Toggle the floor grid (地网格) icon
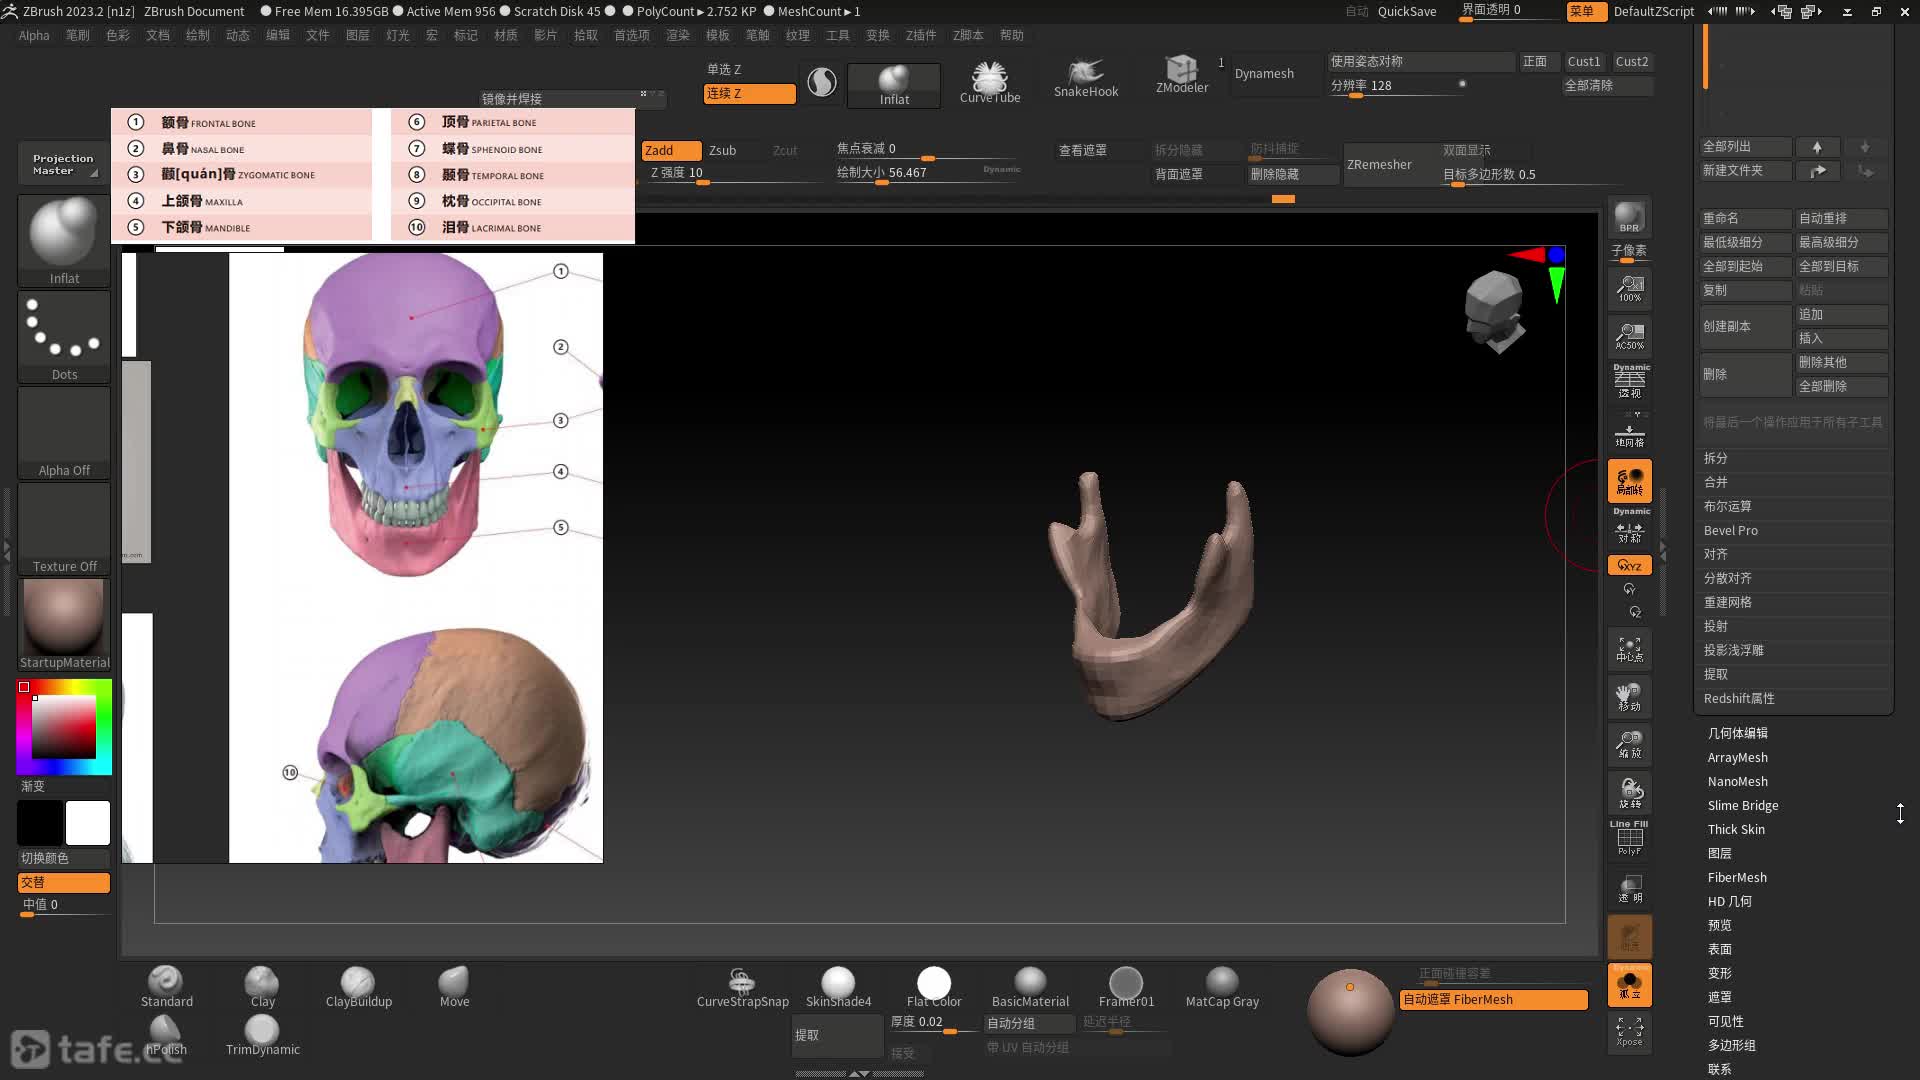Viewport: 1920px width, 1080px height. (x=1629, y=434)
